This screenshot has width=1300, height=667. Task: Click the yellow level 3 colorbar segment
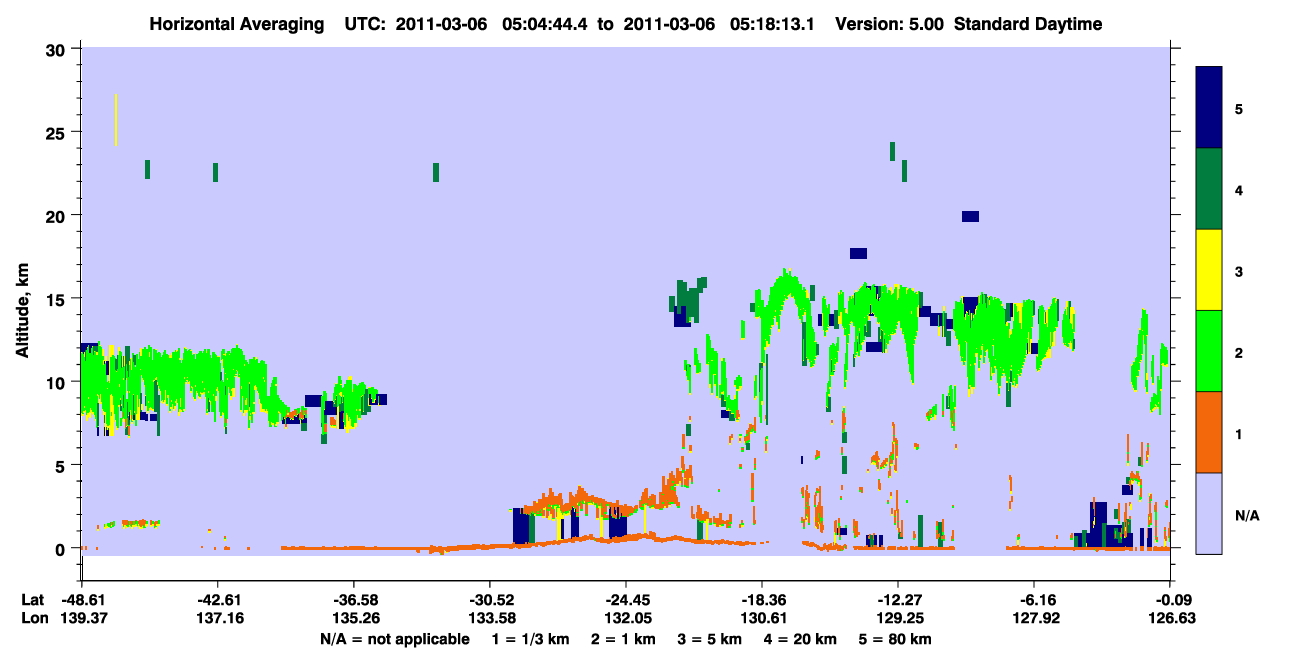coord(1209,270)
